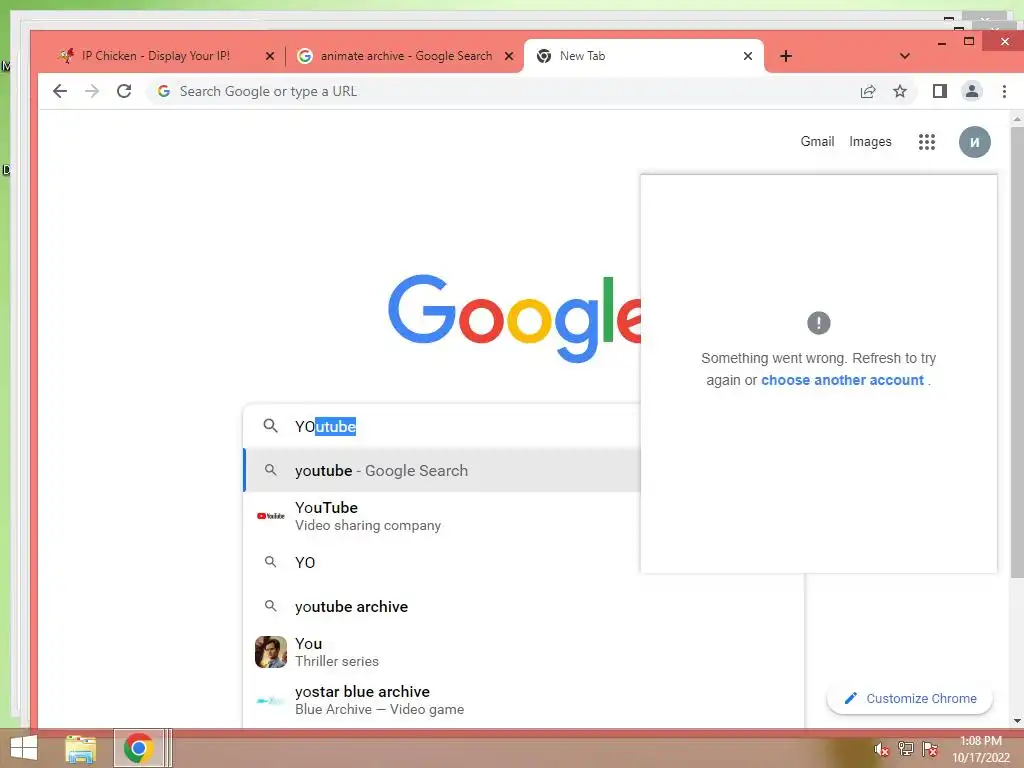This screenshot has width=1024, height=768.
Task: Click the choose another account link
Action: [x=842, y=380]
